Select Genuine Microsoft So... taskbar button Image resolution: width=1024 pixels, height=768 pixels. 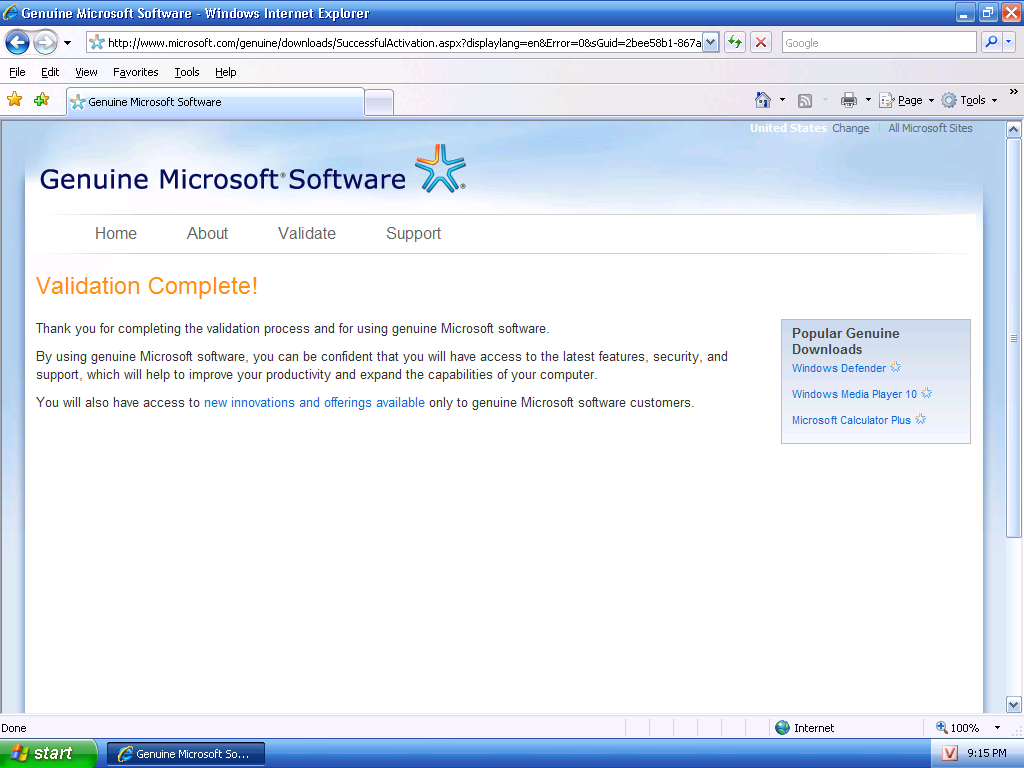tap(186, 754)
